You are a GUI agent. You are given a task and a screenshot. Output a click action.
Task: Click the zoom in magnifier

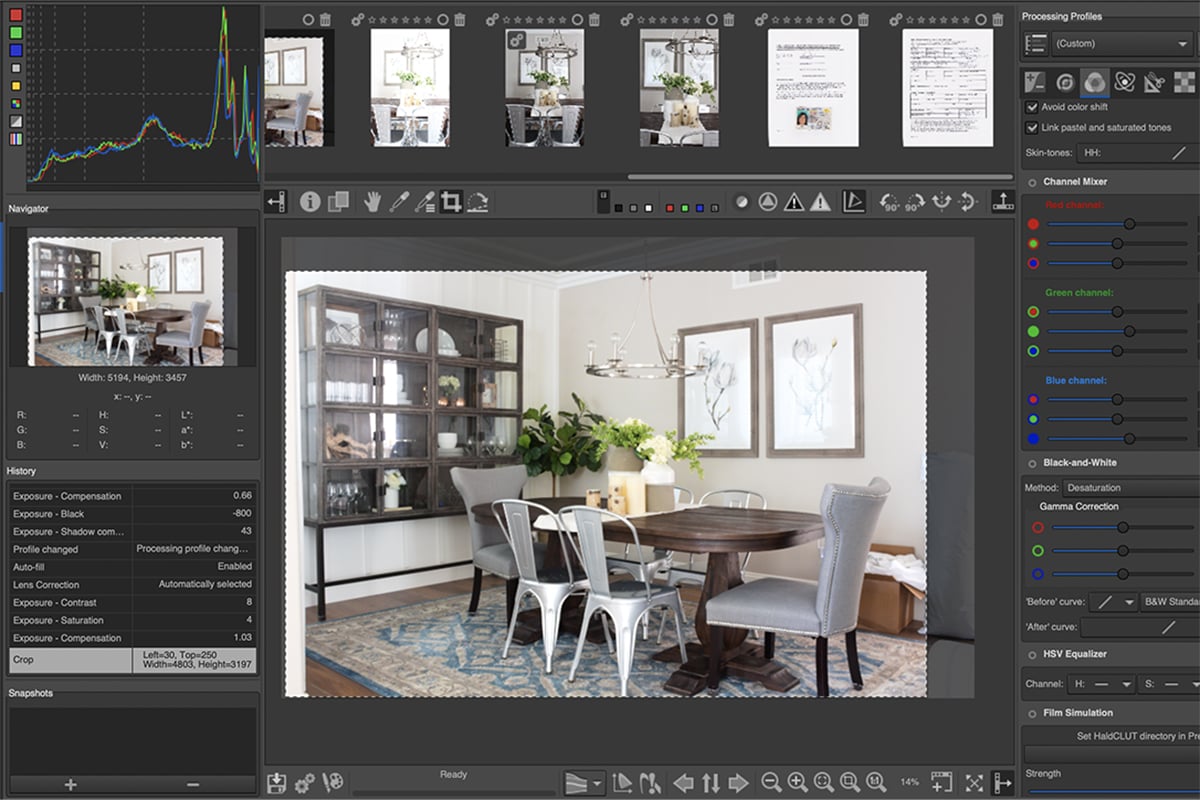(x=797, y=782)
